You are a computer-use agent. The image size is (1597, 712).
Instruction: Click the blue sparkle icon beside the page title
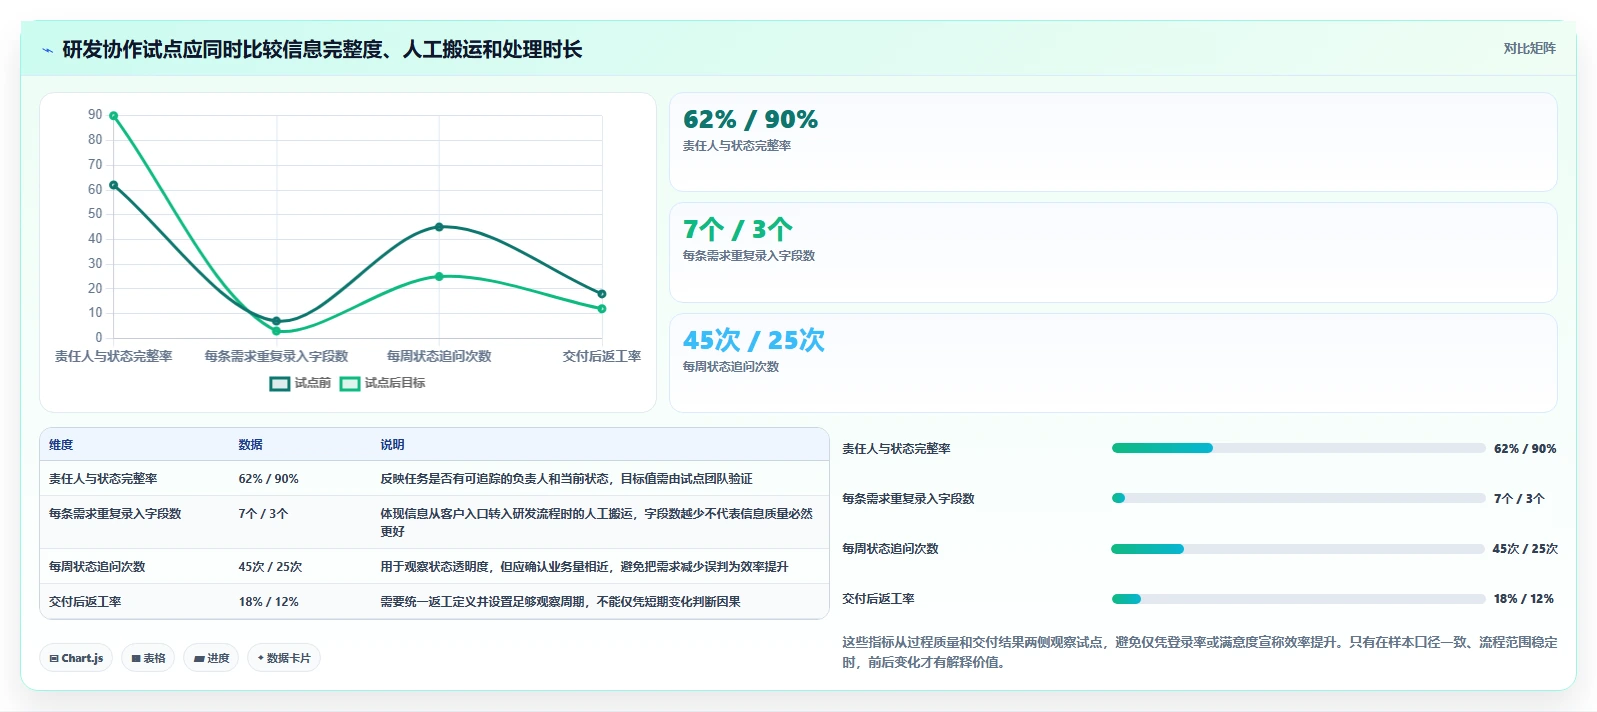pos(47,50)
